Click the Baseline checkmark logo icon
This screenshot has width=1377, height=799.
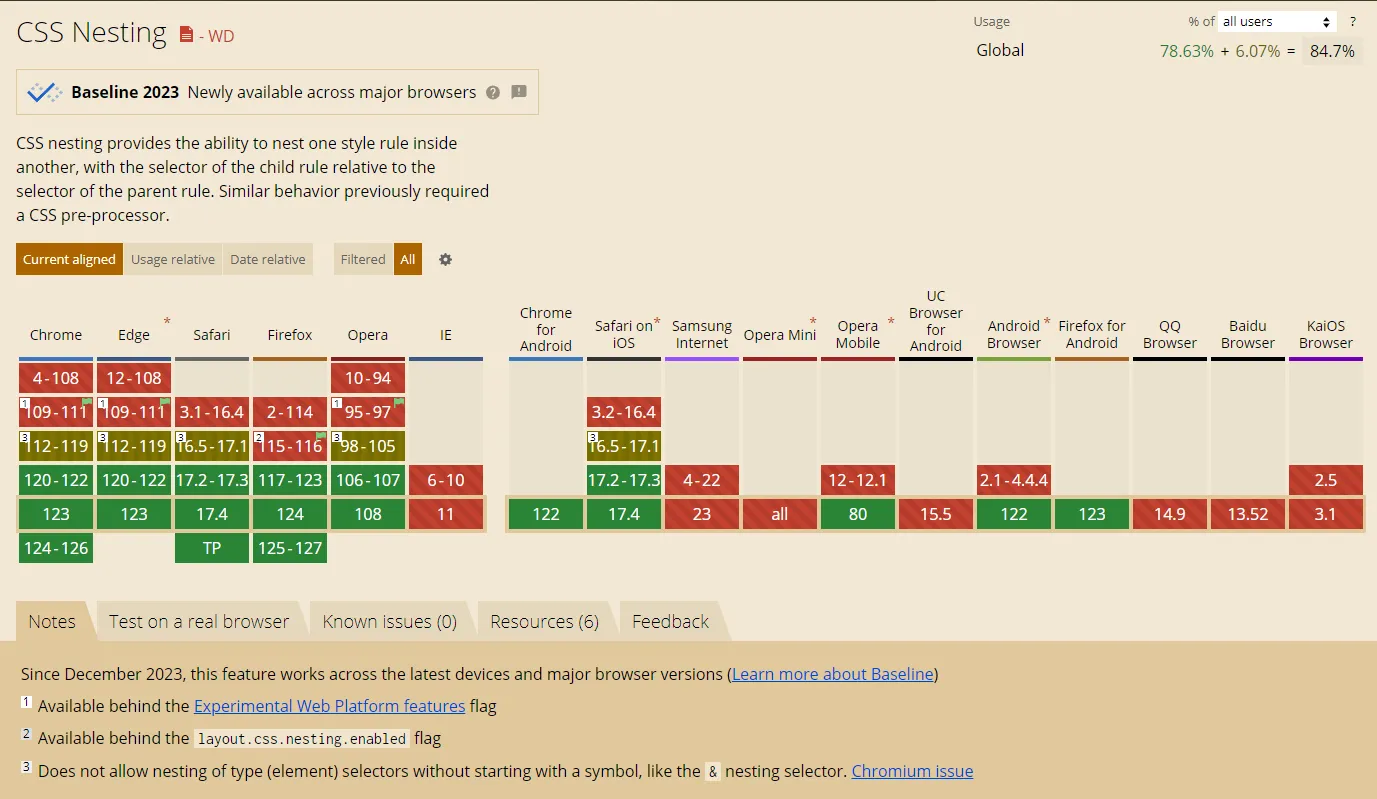(44, 92)
